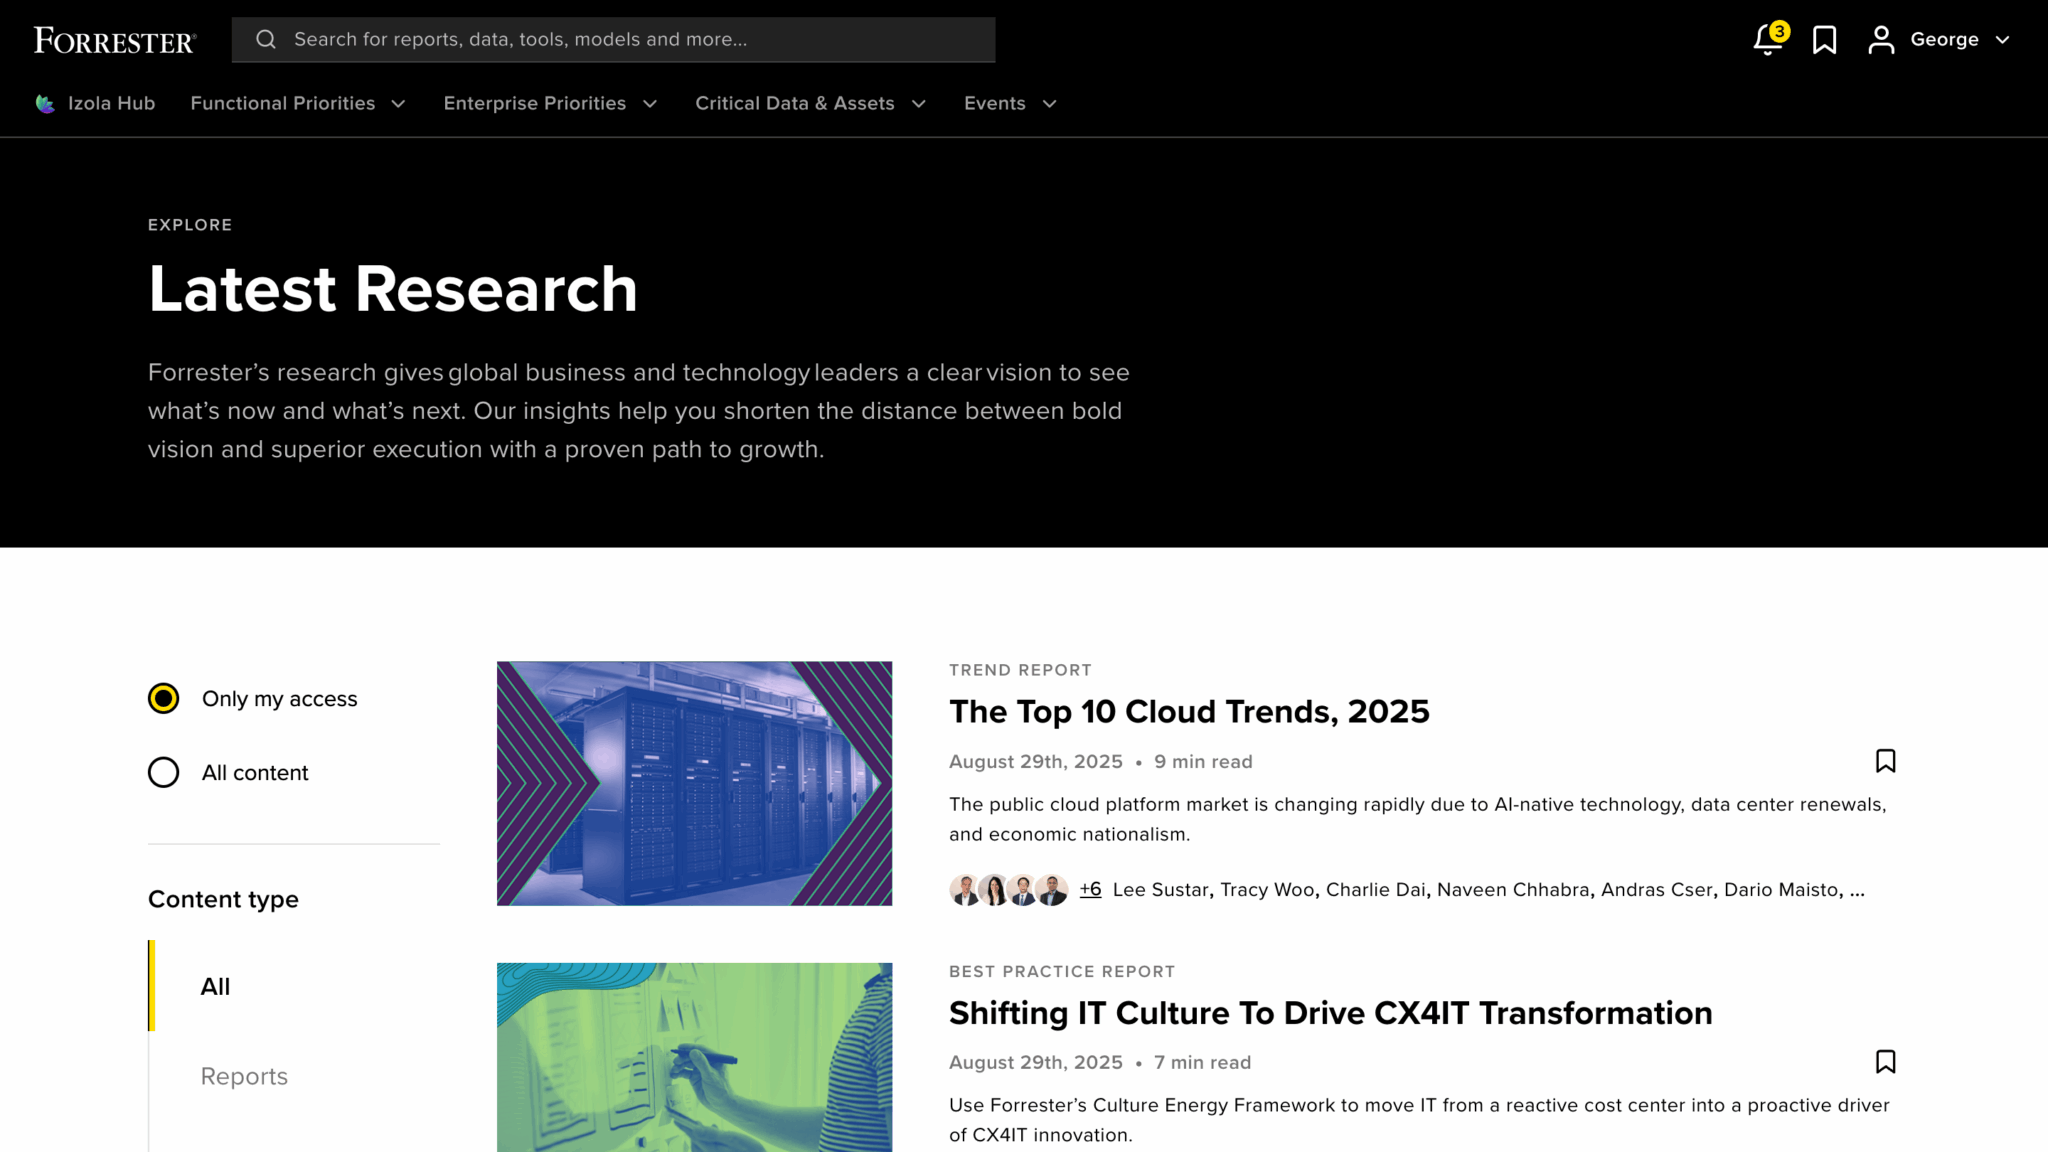The height and width of the screenshot is (1152, 2048).
Task: Select the All content radio button
Action: tap(162, 772)
